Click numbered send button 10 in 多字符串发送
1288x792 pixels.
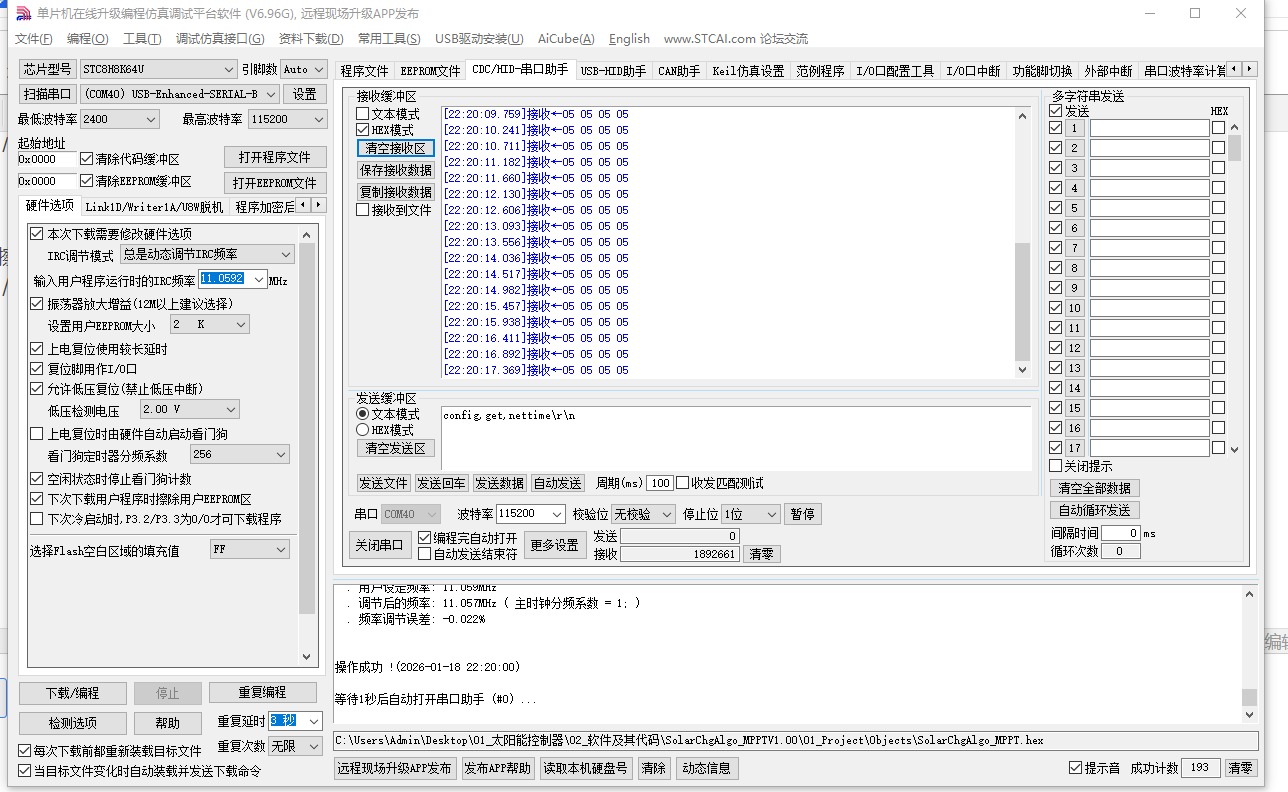coord(1075,308)
